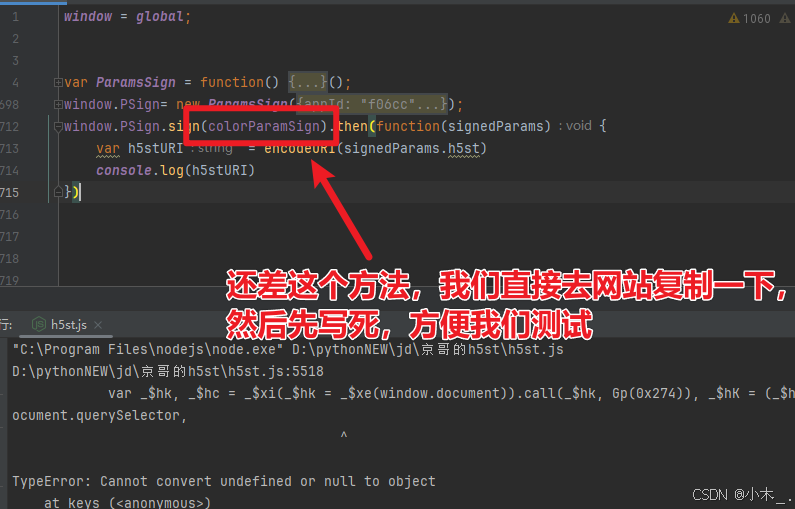
Task: Click the fold end marker on line 715
Action: pyautogui.click(x=58, y=192)
